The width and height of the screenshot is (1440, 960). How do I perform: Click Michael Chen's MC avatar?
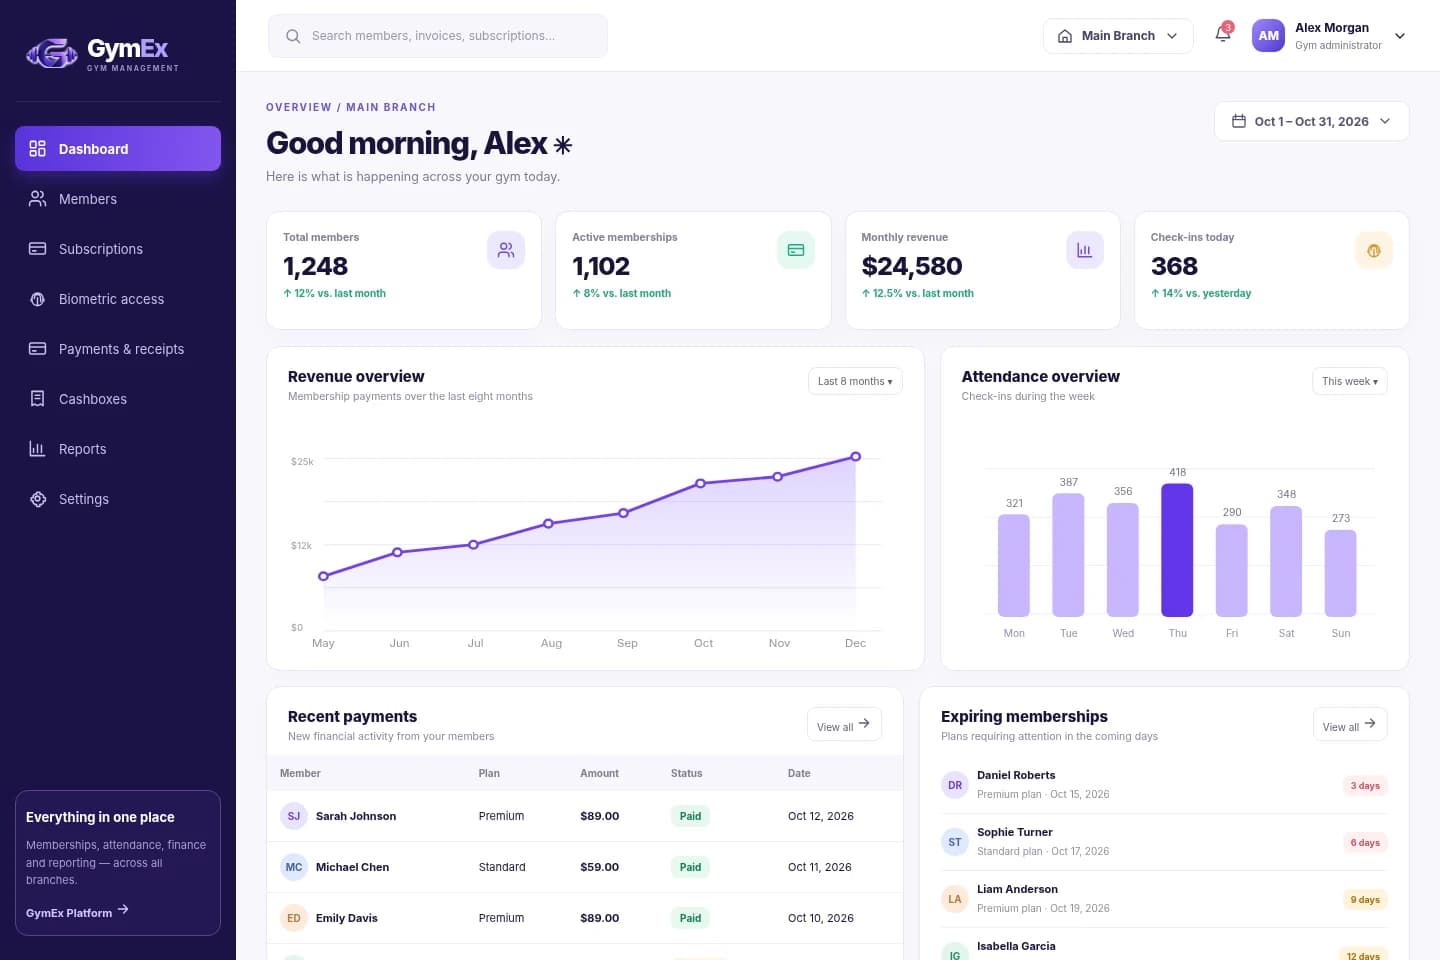tap(294, 867)
